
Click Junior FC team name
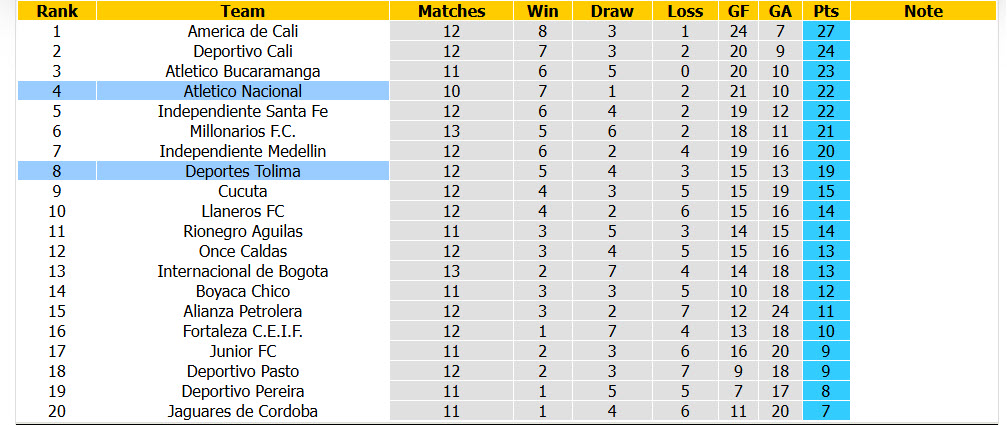point(243,351)
